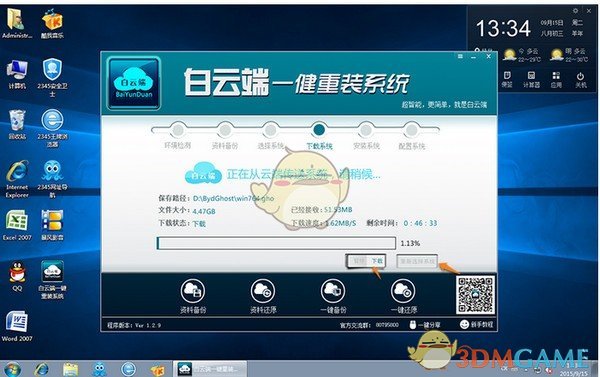Open 计算机 Computer desktop icon
The height and width of the screenshot is (377, 600).
point(17,74)
